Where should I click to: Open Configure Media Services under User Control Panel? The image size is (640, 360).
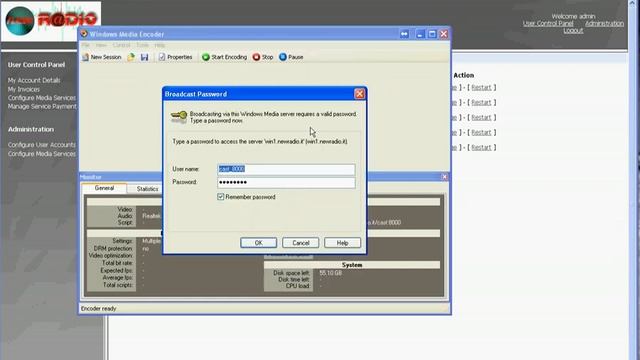[x=42, y=98]
